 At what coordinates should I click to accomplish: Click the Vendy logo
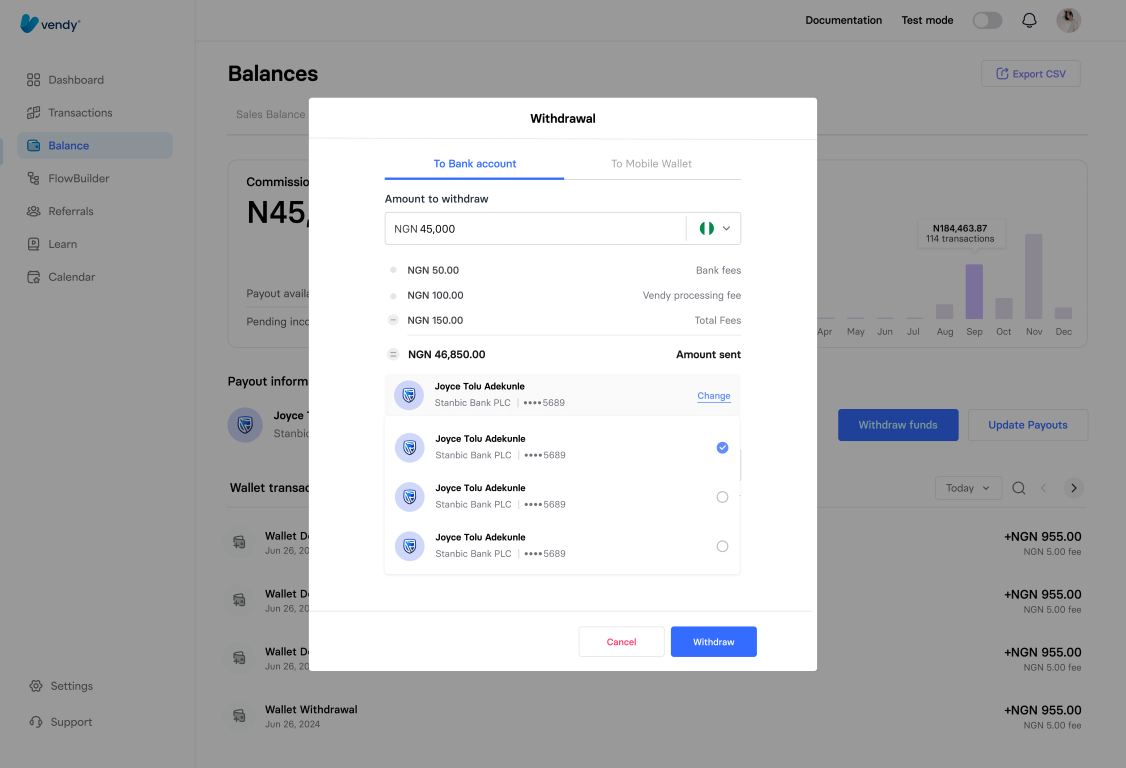coord(50,24)
